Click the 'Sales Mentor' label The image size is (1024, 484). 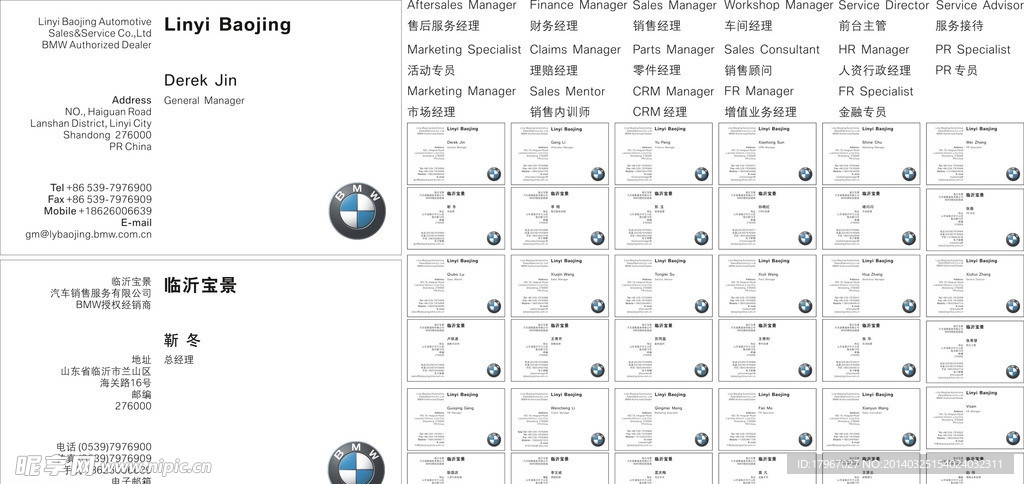point(568,91)
